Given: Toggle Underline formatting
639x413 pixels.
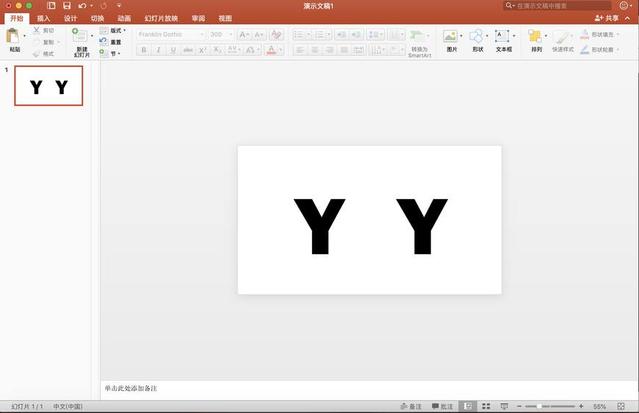Looking at the screenshot, I should pyautogui.click(x=172, y=49).
